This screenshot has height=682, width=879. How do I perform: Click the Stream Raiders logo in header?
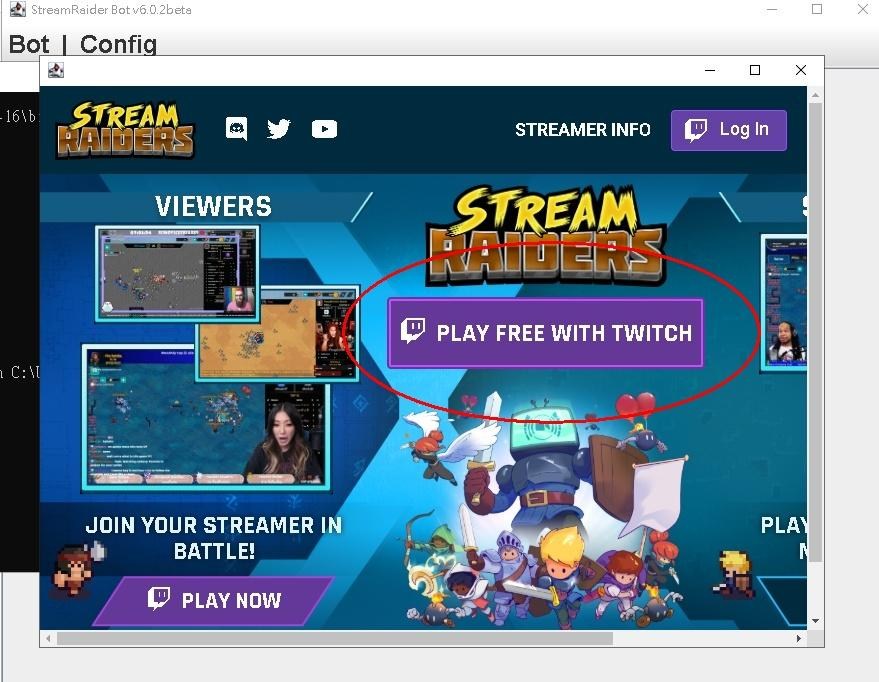[x=126, y=129]
